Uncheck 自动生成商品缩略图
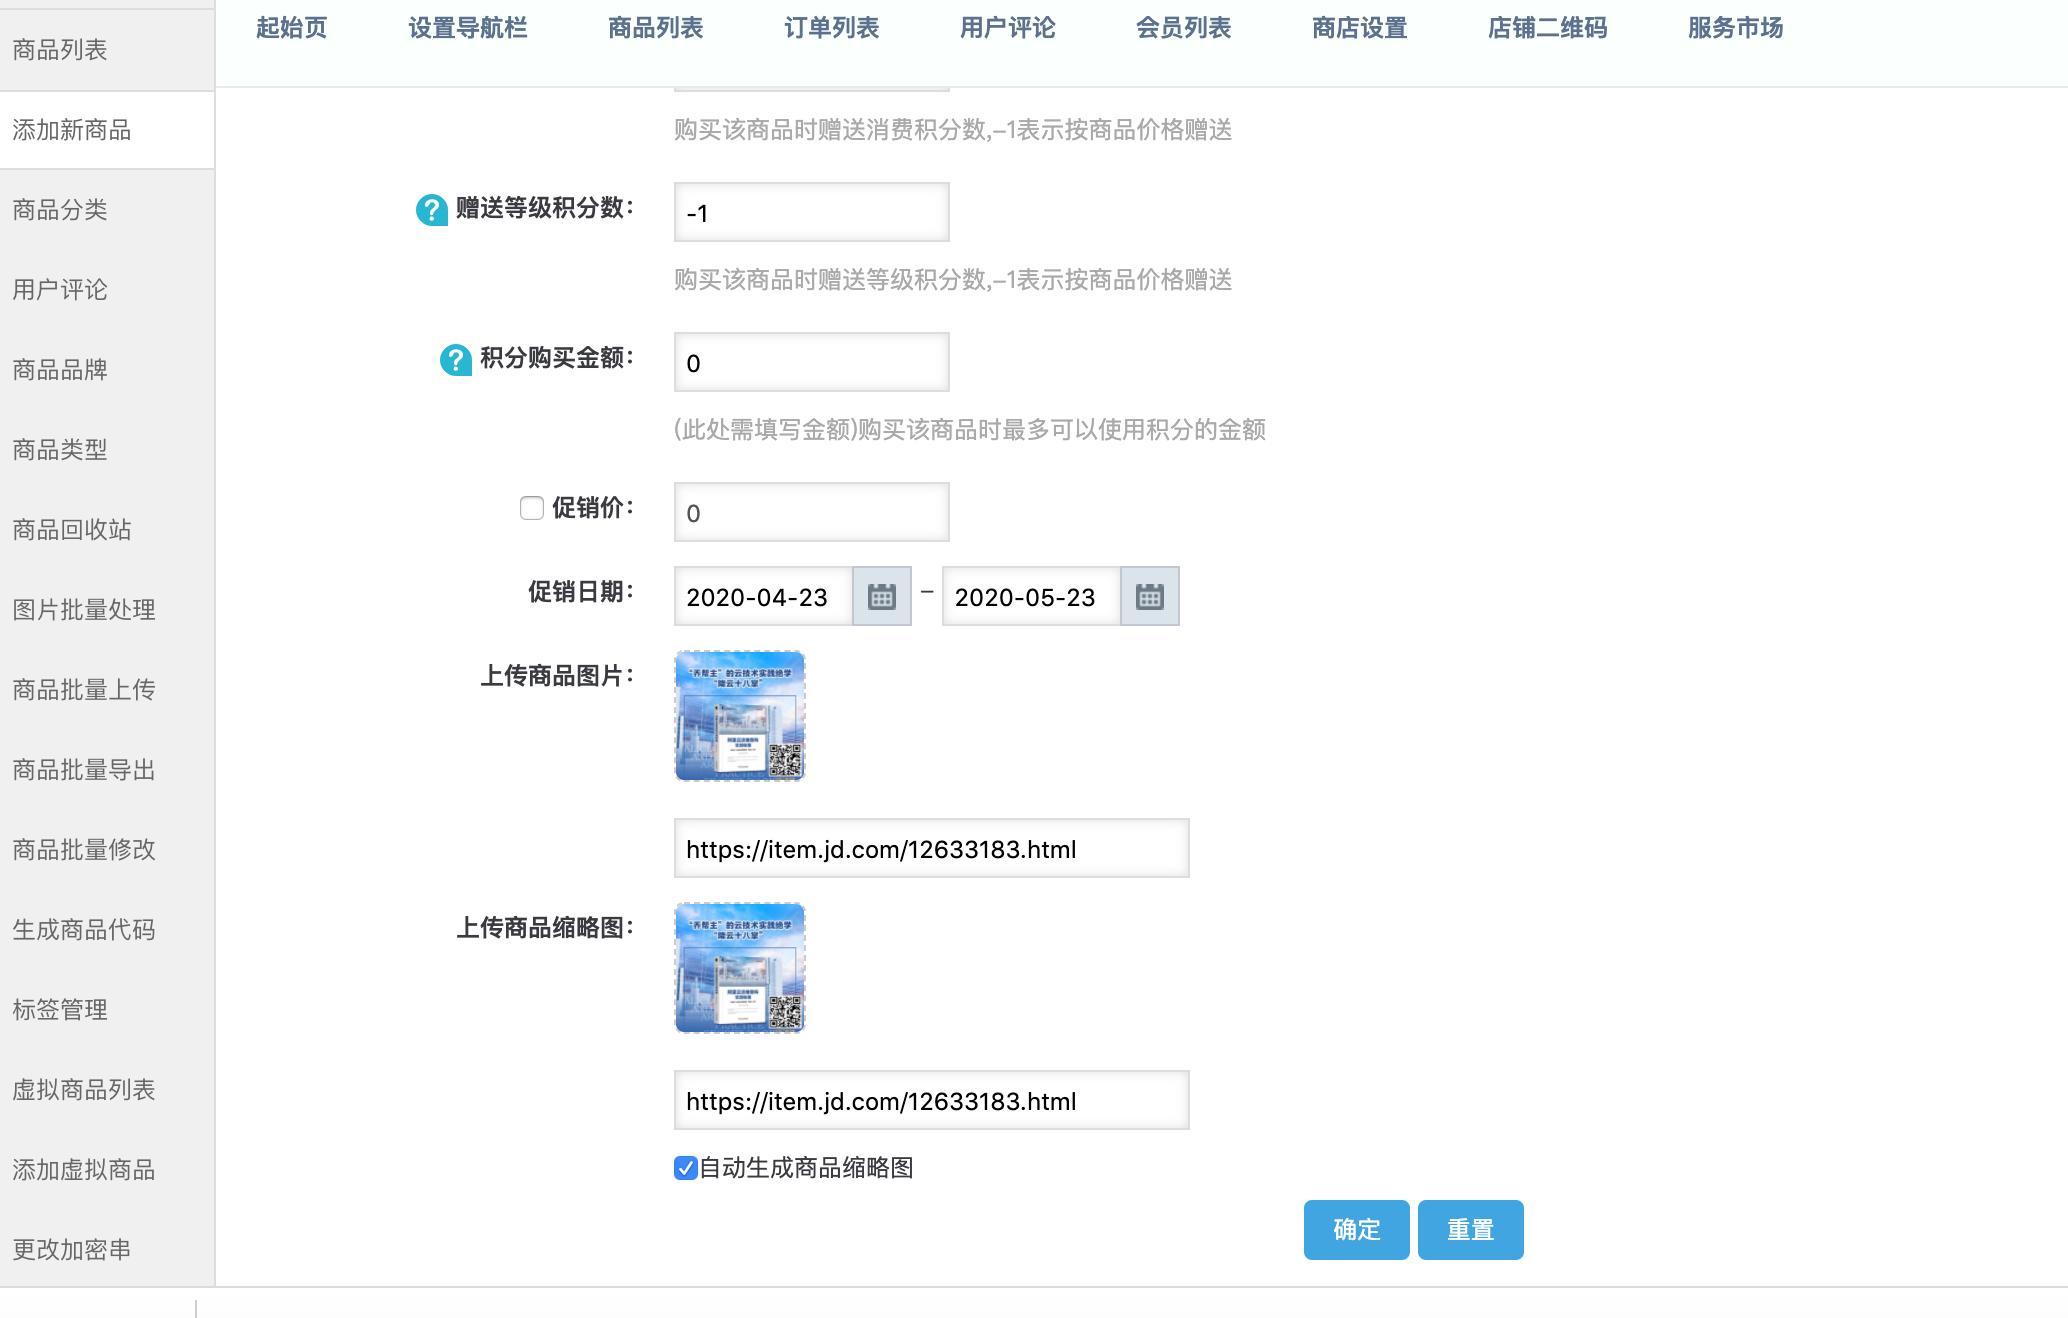The image size is (2068, 1318). [x=684, y=1168]
